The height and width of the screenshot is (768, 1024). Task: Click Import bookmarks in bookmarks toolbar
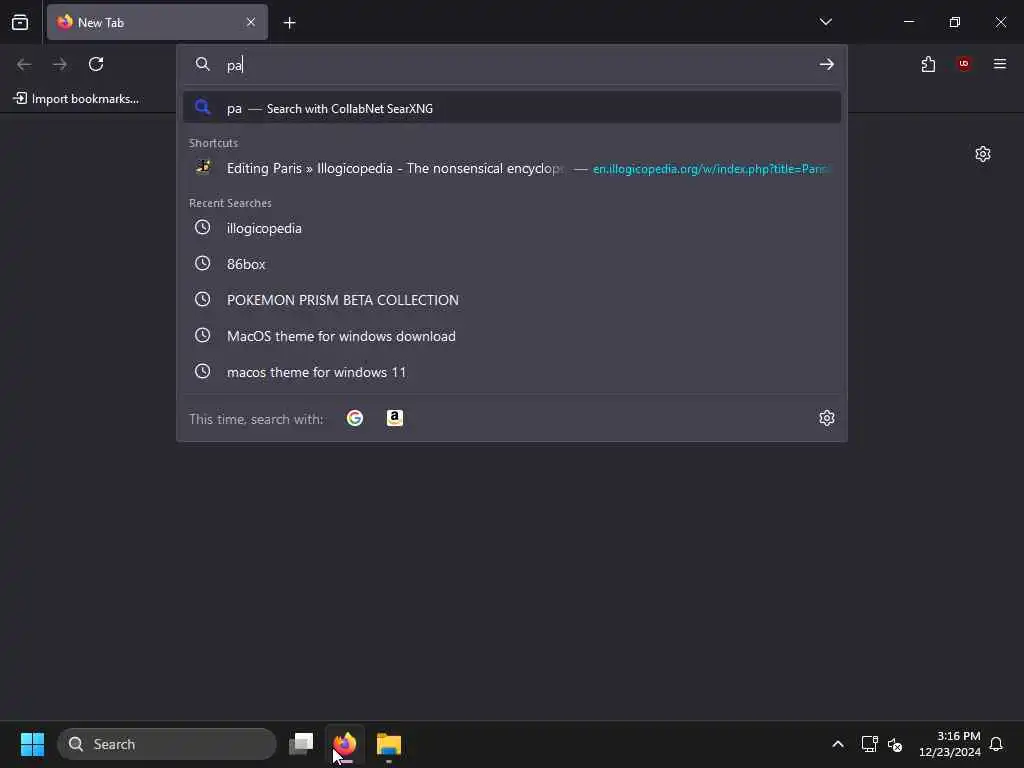[76, 99]
